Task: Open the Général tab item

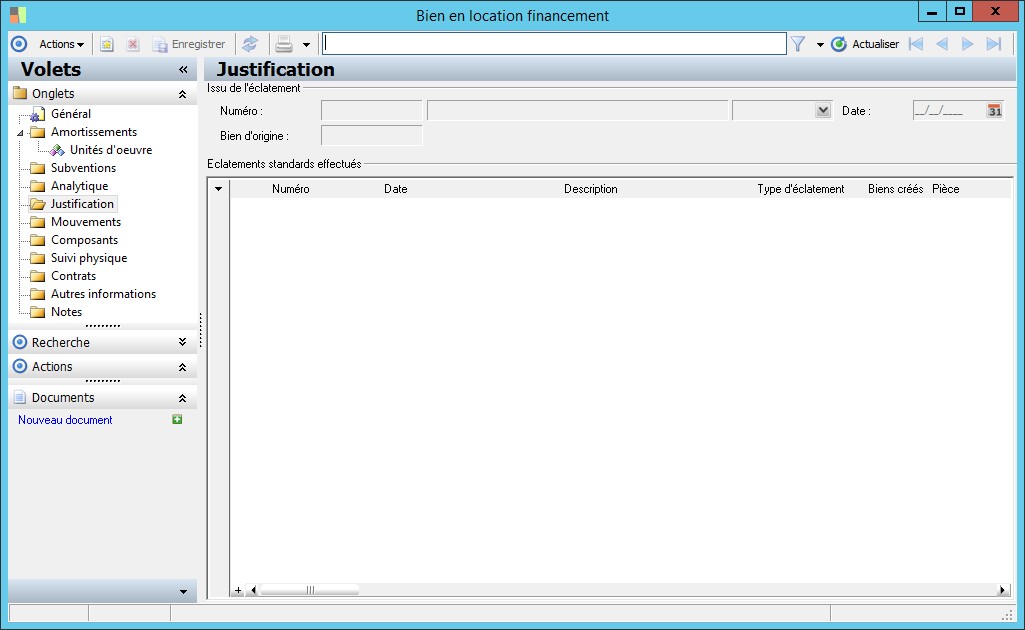Action: 71,114
